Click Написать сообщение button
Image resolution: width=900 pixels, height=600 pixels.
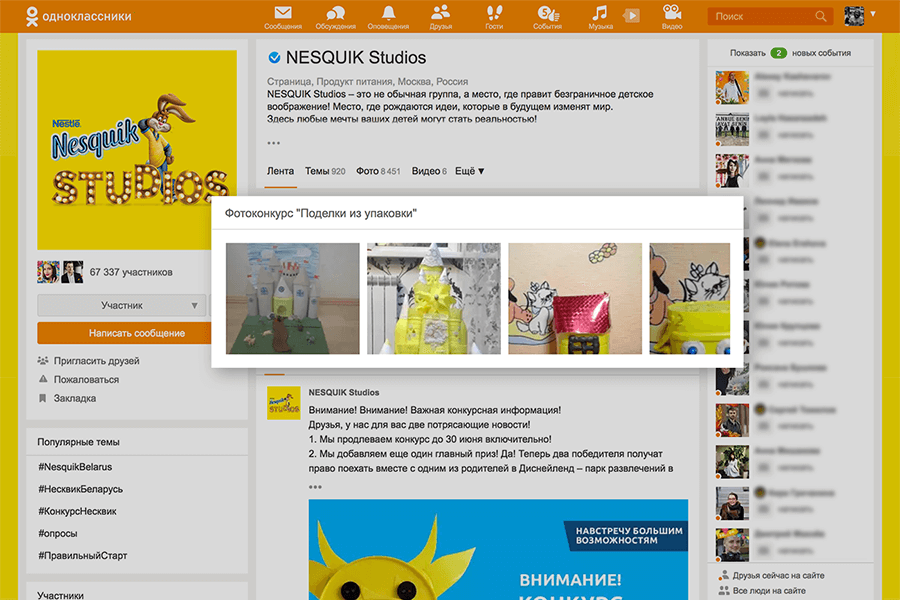(x=124, y=333)
